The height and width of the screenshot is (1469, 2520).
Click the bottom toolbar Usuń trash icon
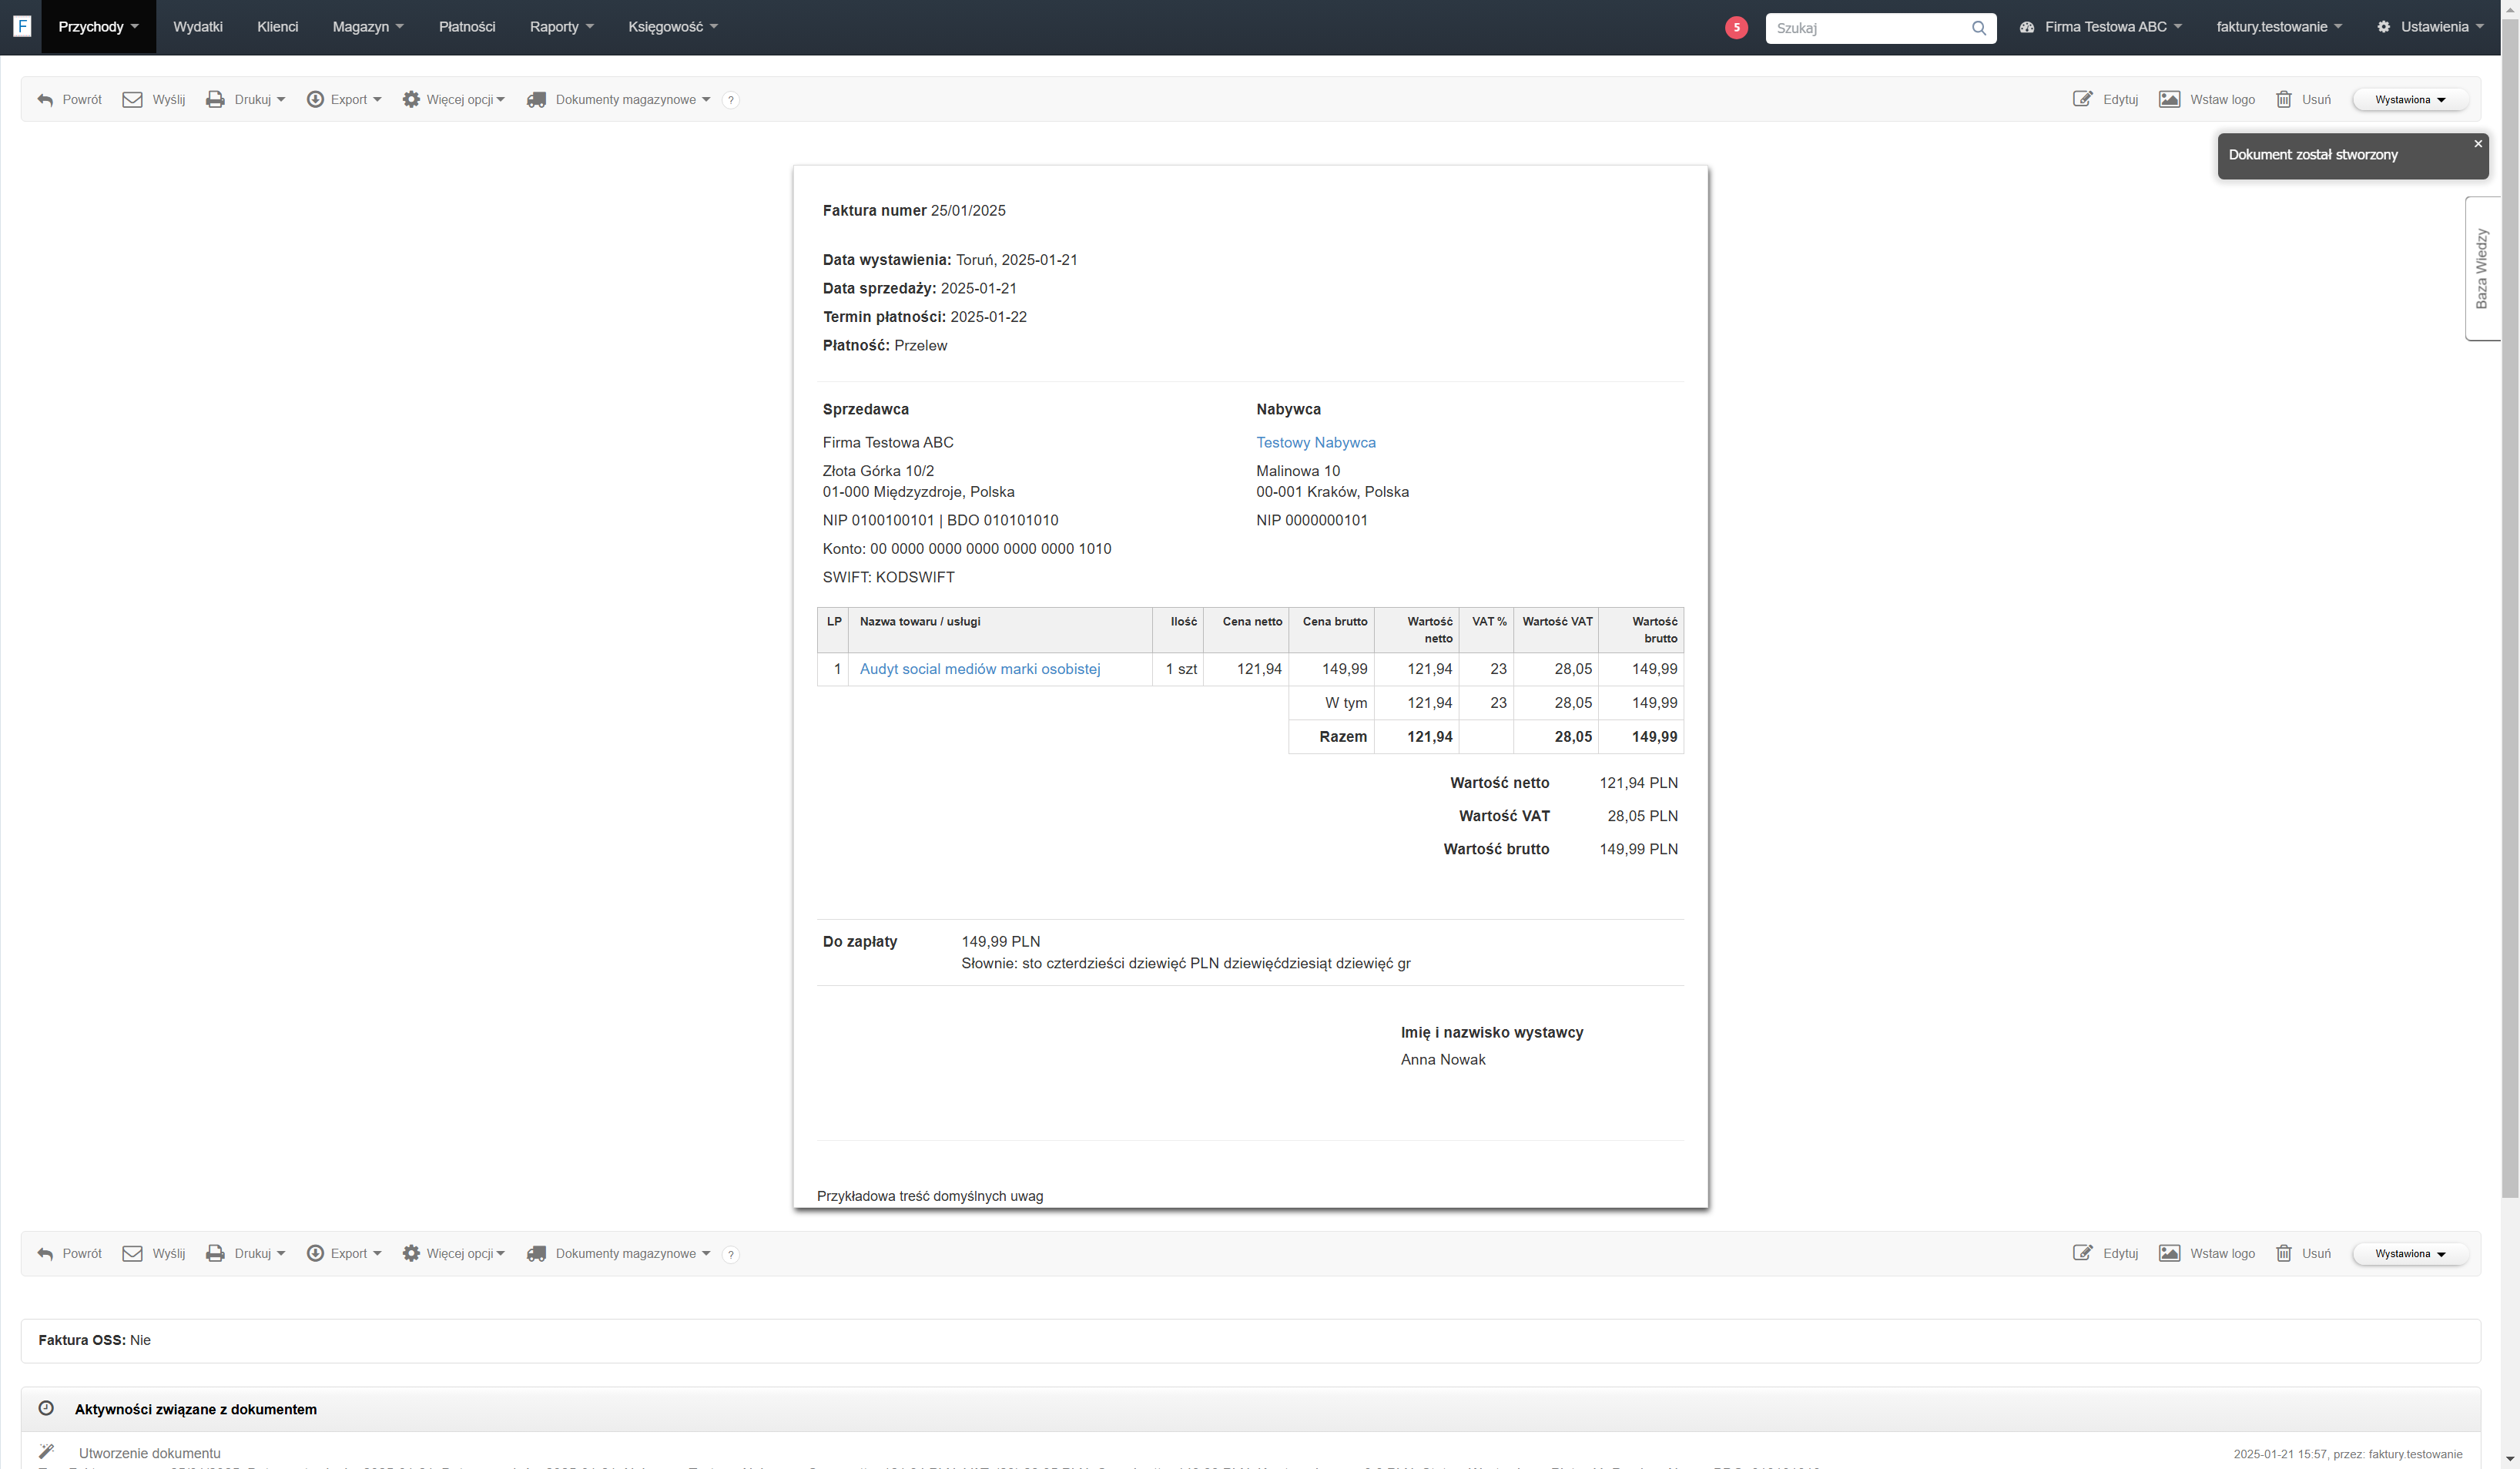pos(2284,1254)
